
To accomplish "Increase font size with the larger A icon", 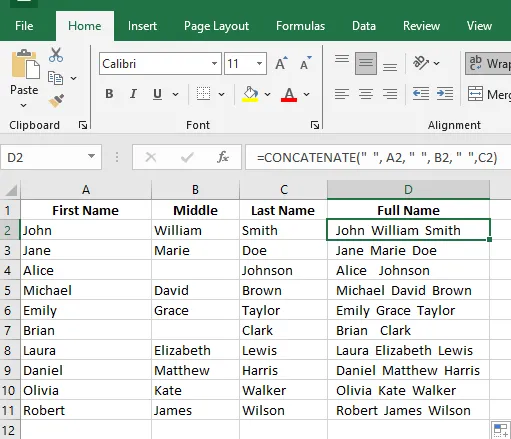I will [x=281, y=63].
